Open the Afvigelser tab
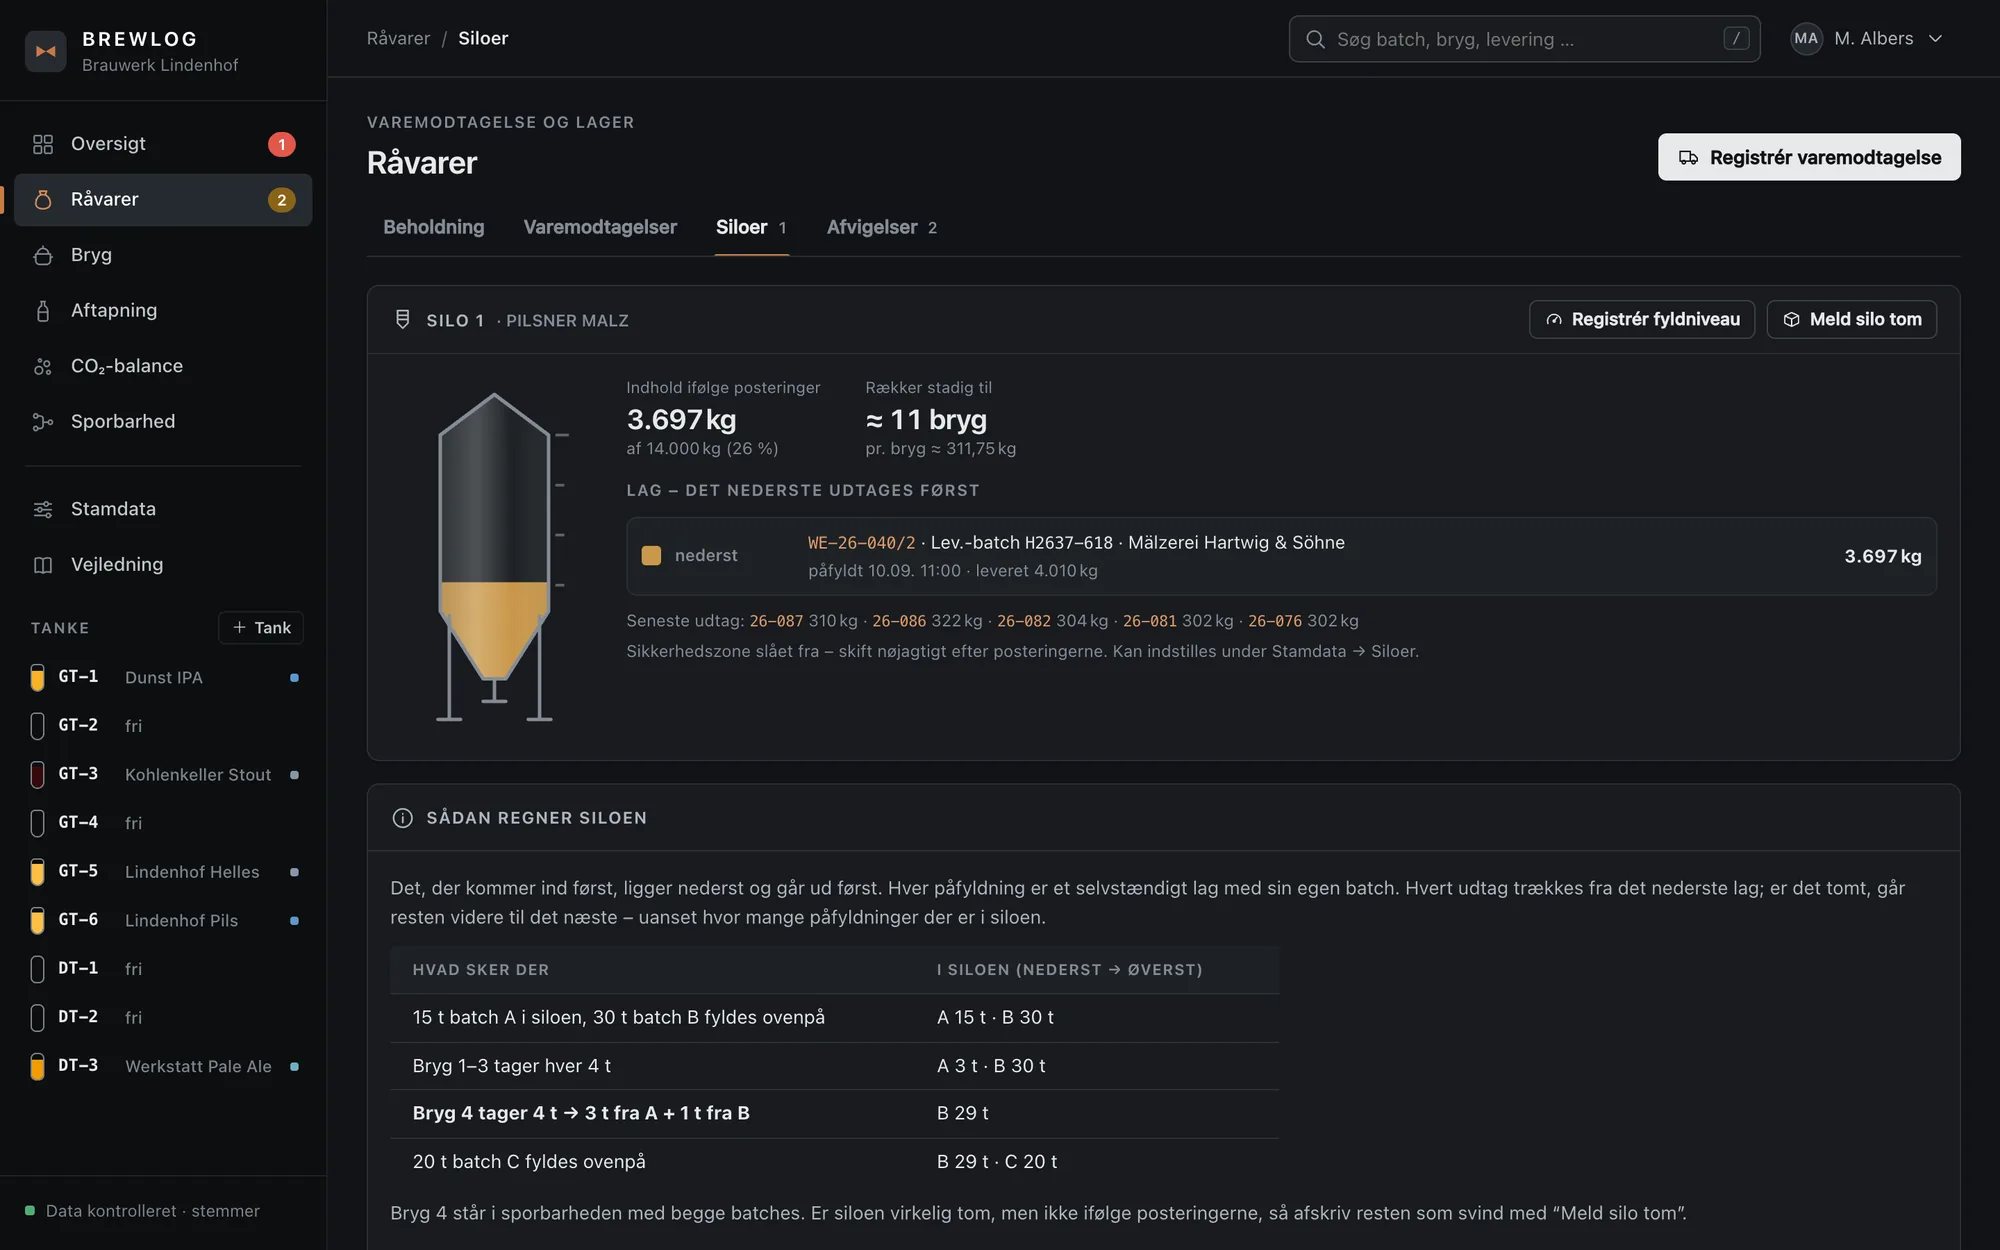The height and width of the screenshot is (1250, 2000). (882, 227)
